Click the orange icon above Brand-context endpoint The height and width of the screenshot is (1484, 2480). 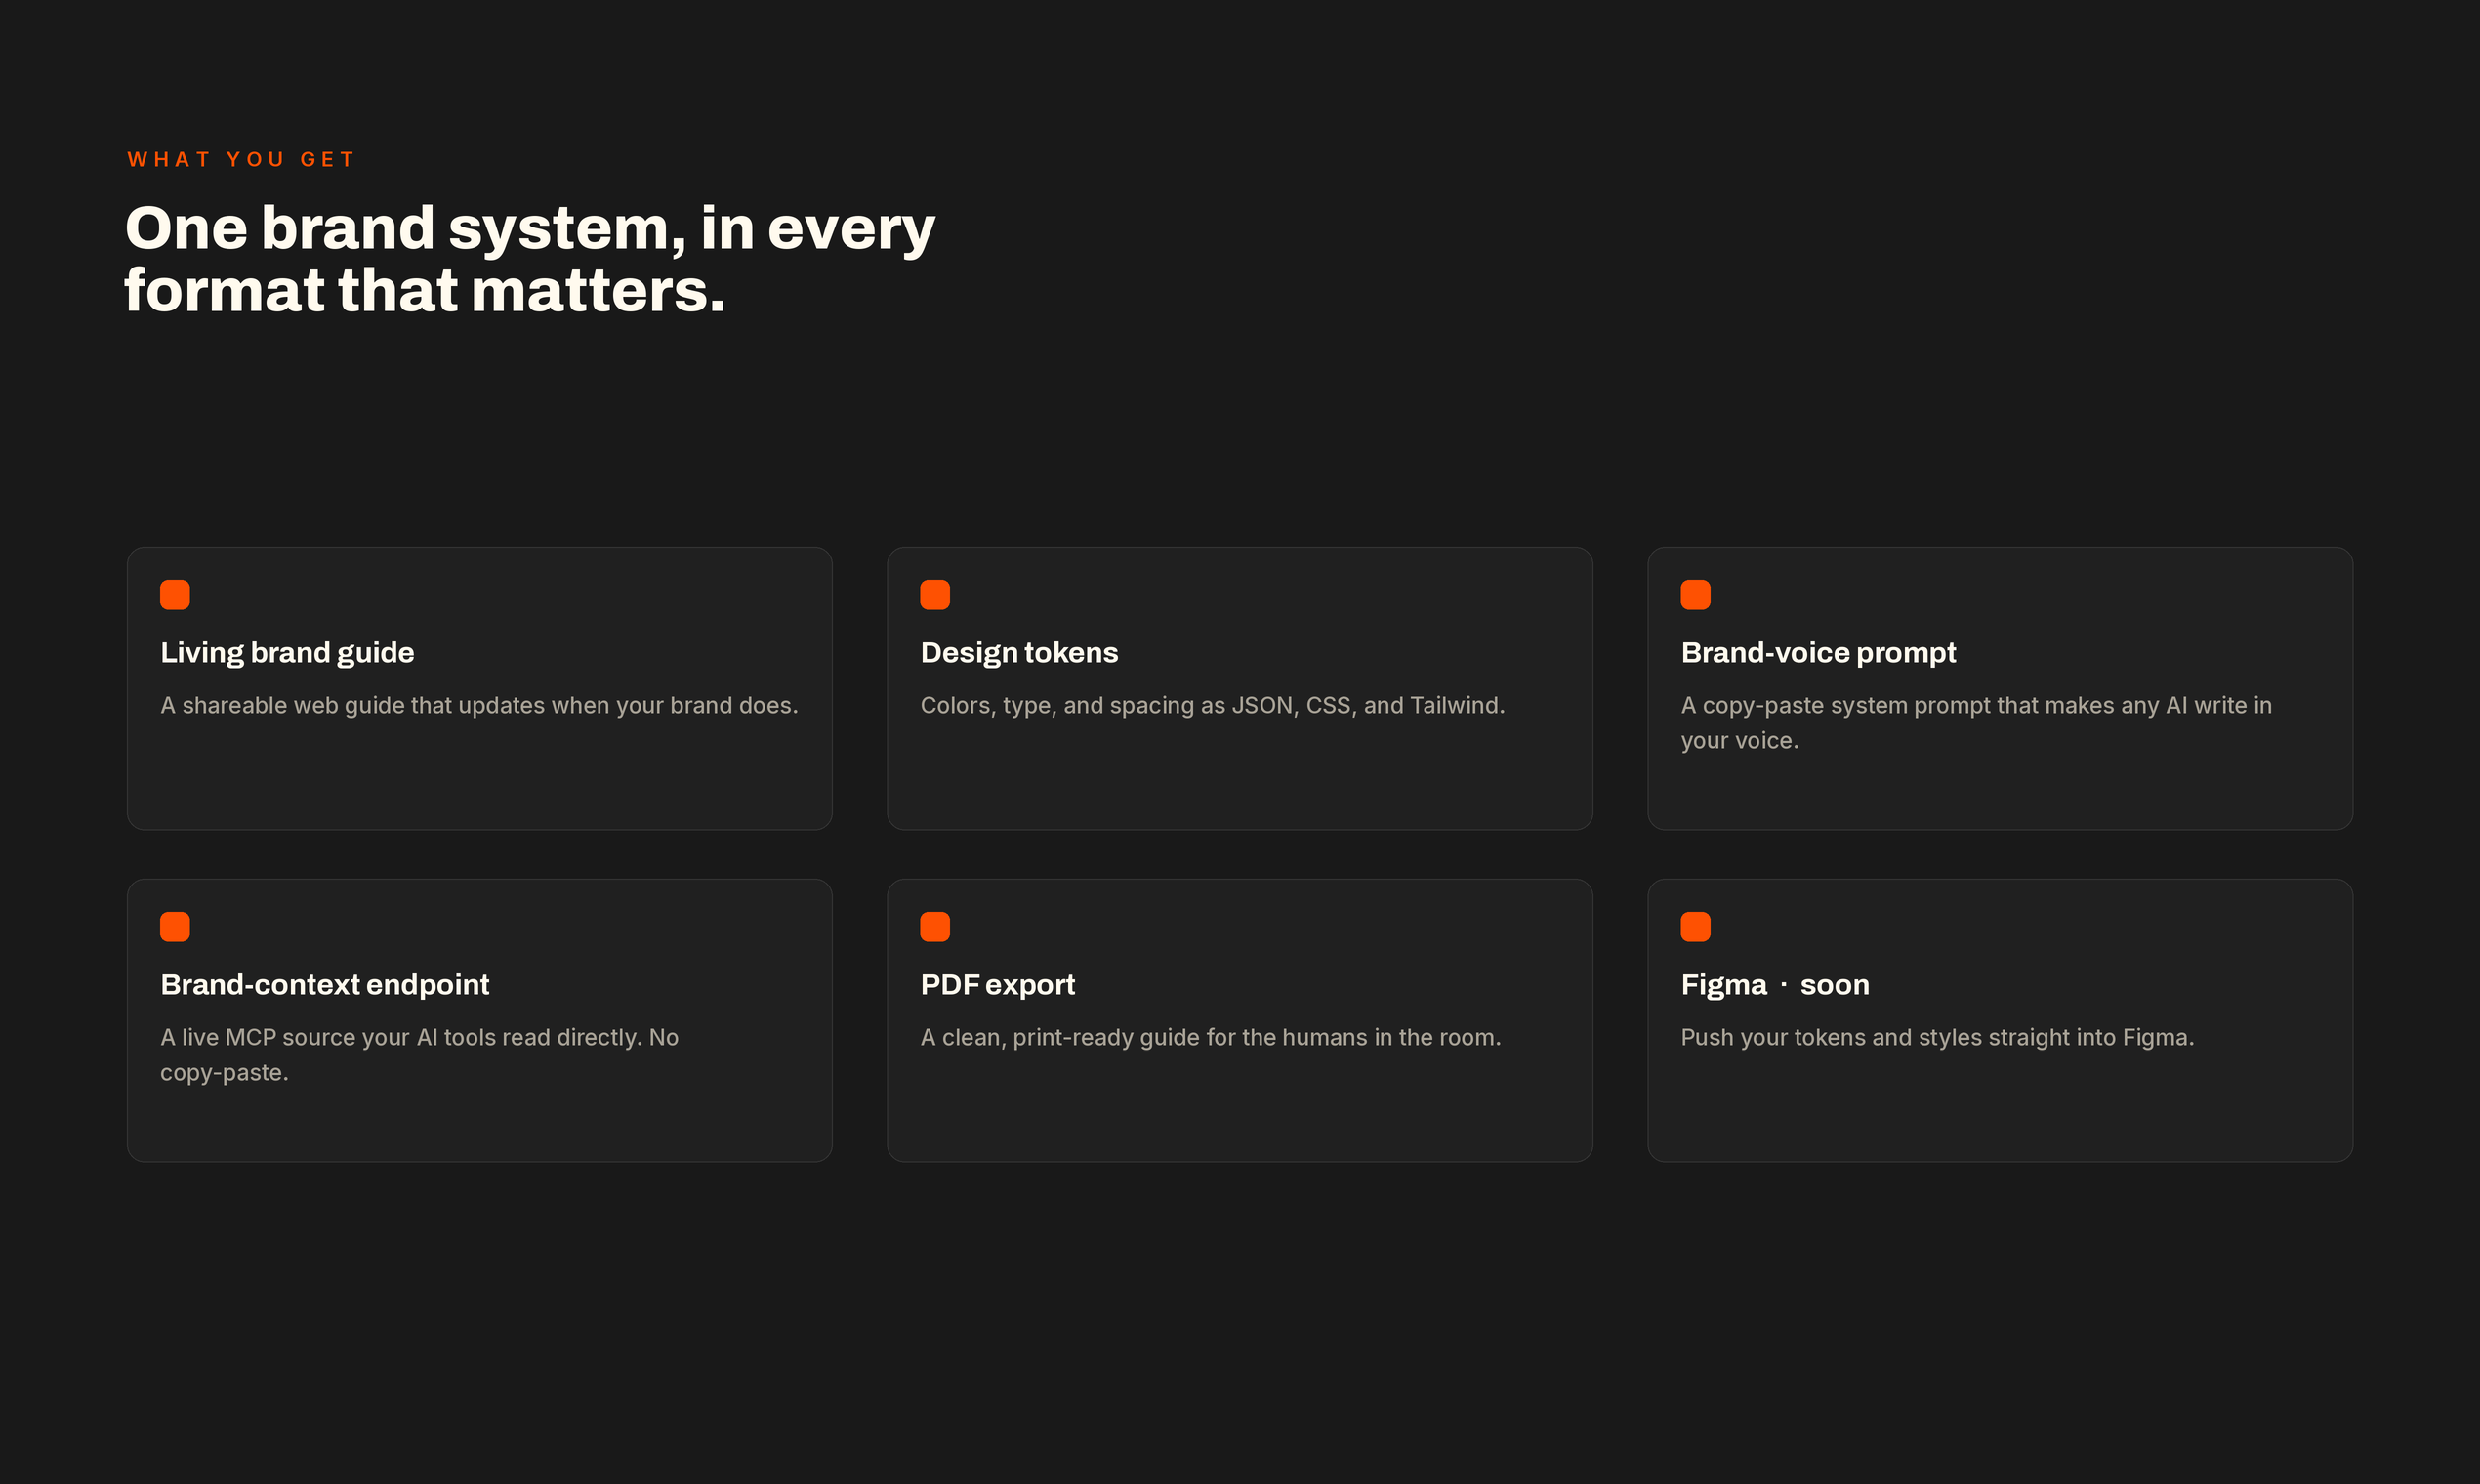point(175,927)
